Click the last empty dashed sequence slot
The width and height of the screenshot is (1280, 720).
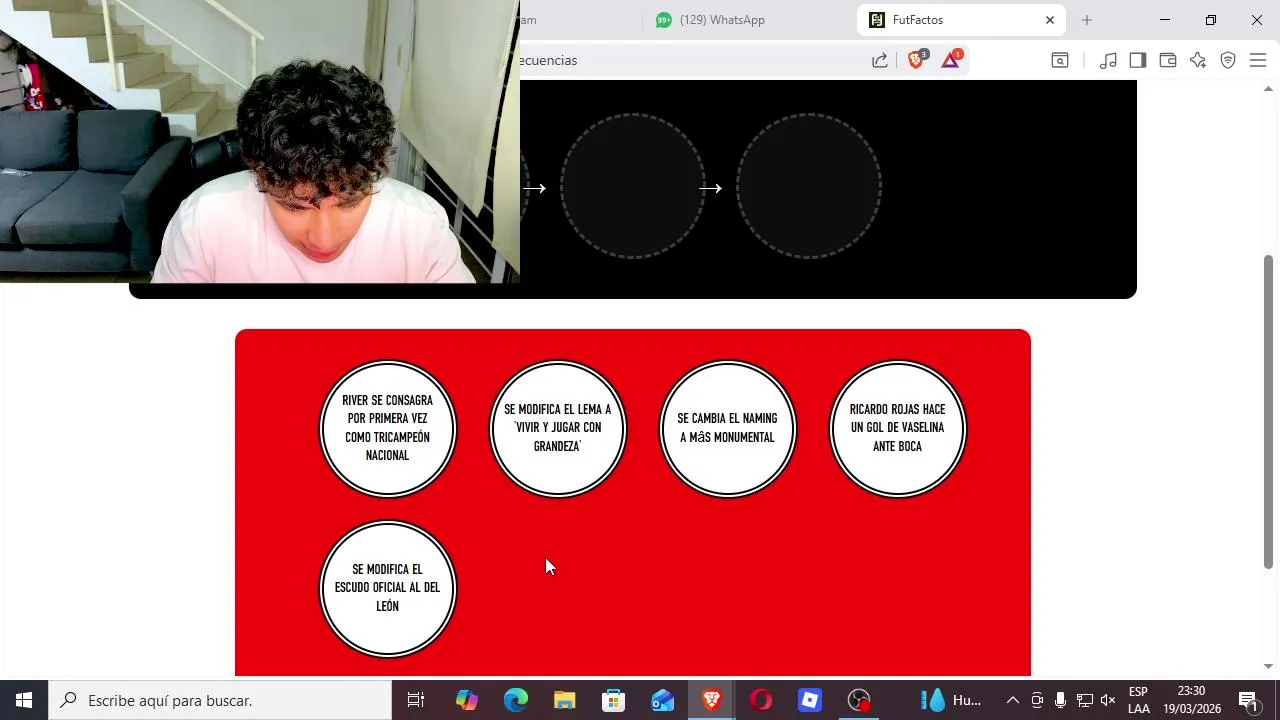(808, 186)
